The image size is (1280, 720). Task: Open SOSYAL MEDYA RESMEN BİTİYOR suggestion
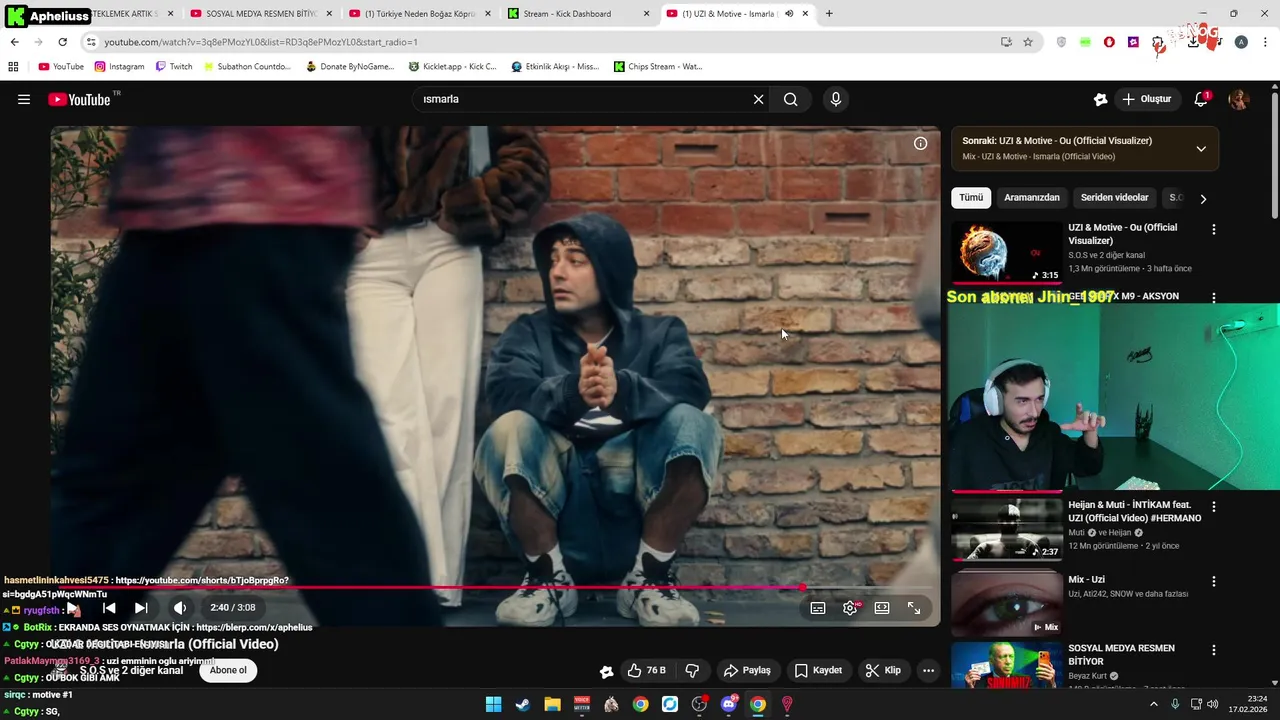[x=1121, y=654]
